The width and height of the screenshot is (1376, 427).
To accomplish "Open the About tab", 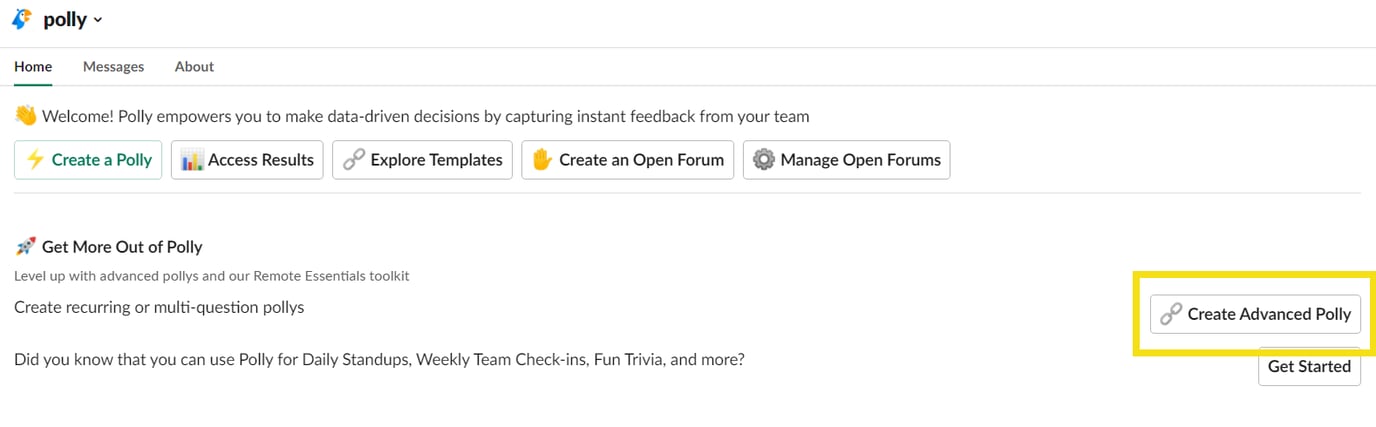I will point(194,66).
